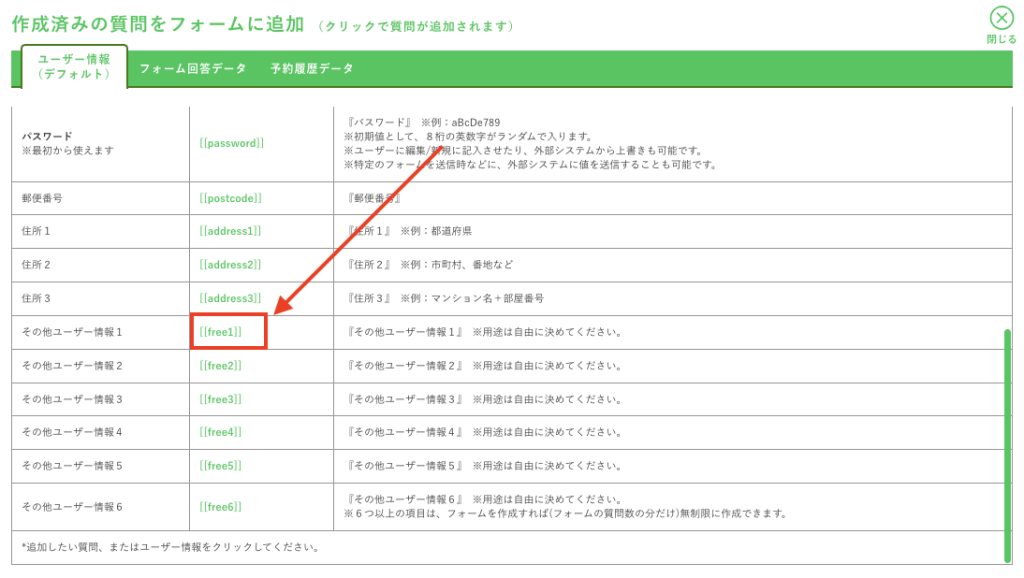Select the [[free3]] tag
Viewport: 1024px width, 578px height.
point(220,400)
